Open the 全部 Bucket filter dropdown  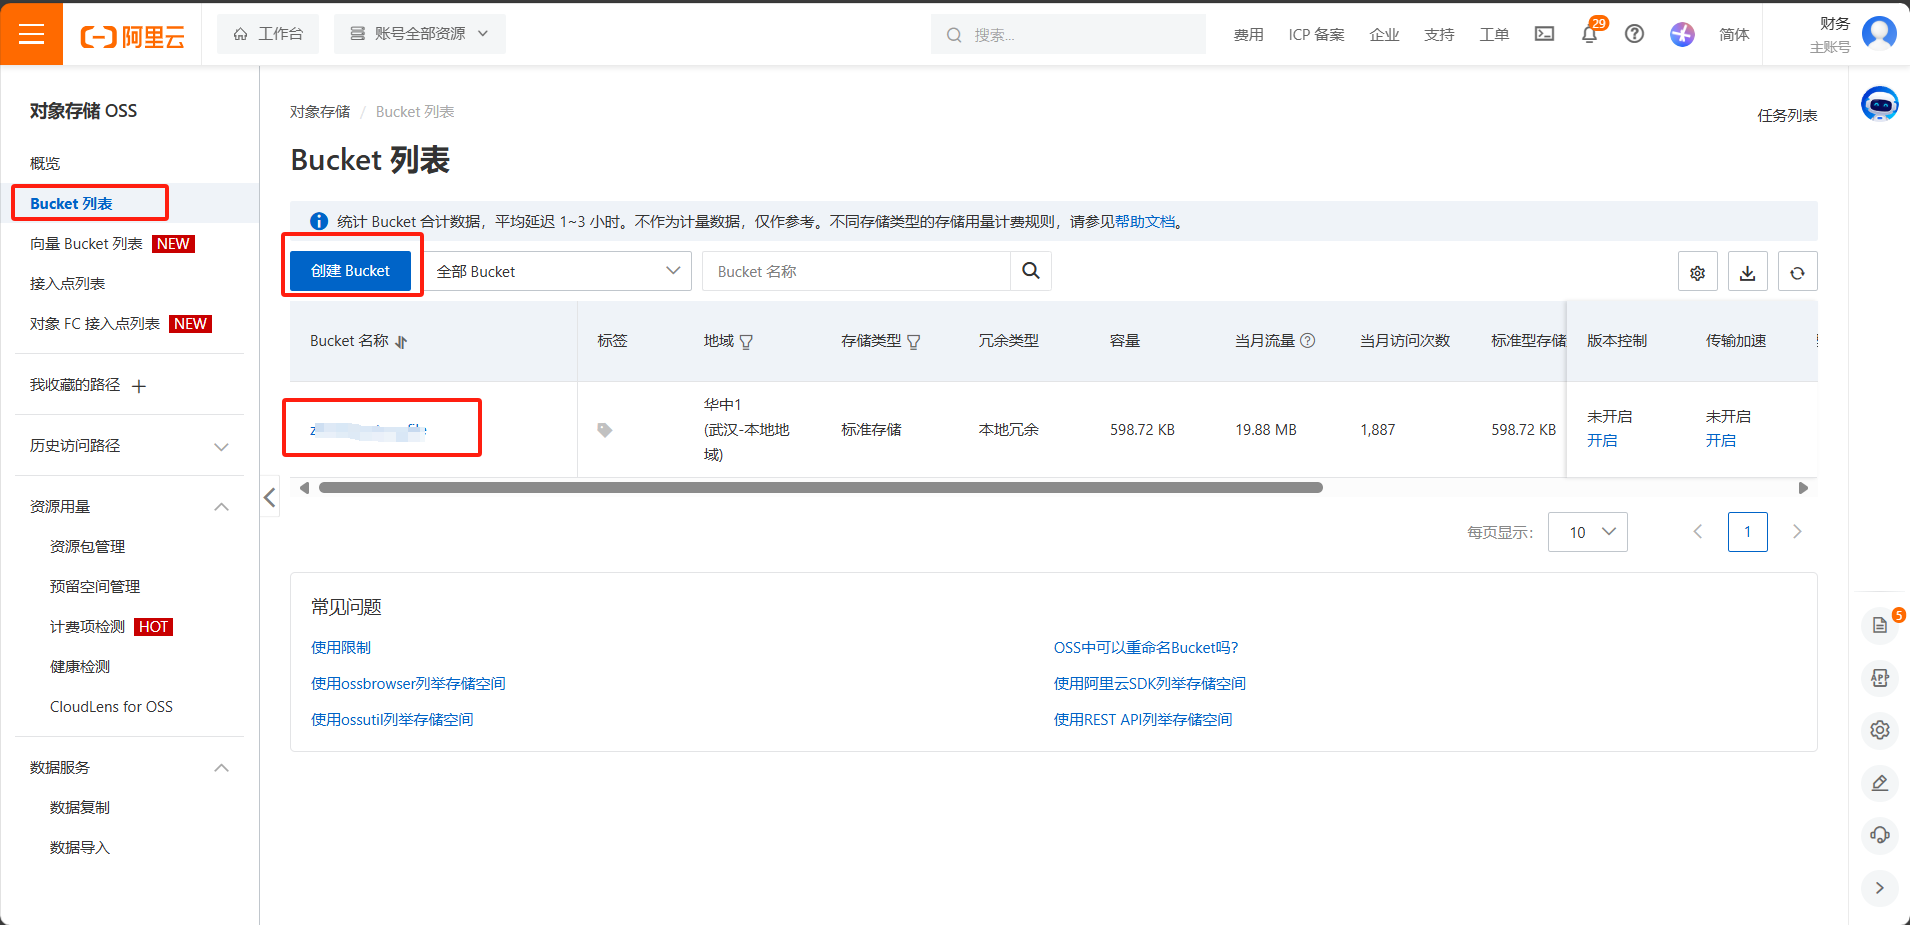point(560,271)
